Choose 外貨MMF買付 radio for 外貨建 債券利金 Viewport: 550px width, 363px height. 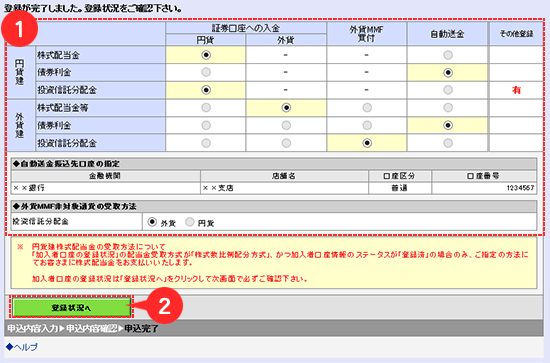(367, 125)
